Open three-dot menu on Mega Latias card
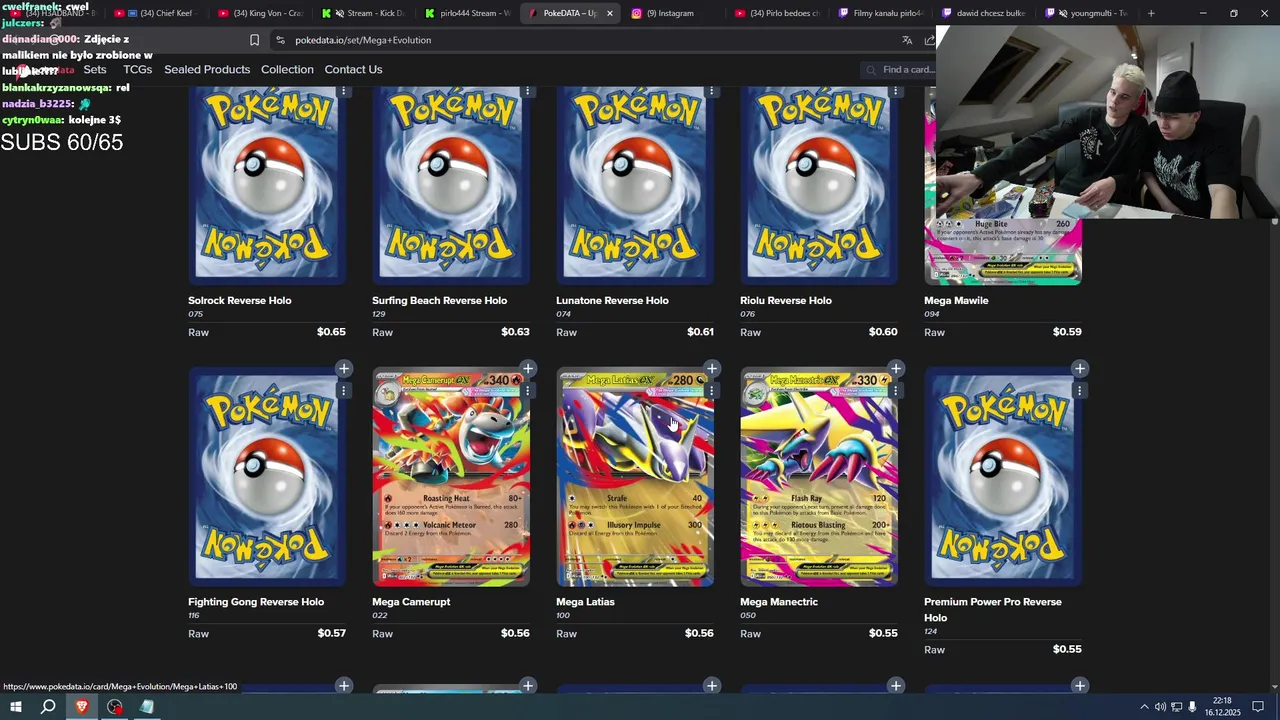The height and width of the screenshot is (720, 1280). 712,391
